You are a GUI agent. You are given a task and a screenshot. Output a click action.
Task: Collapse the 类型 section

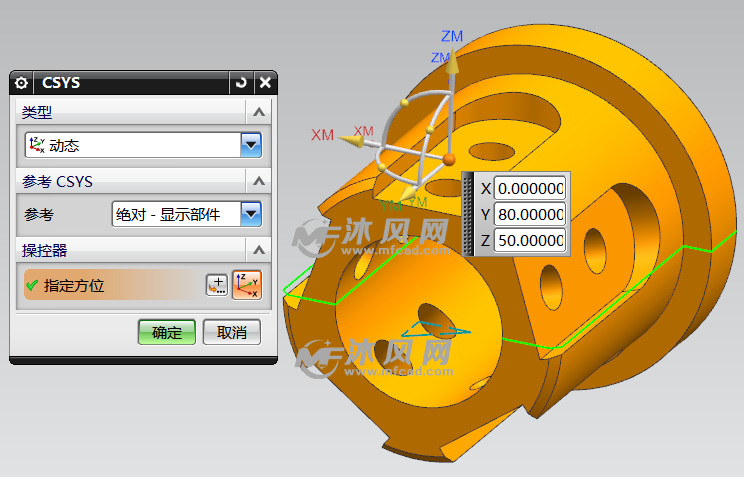tap(259, 112)
